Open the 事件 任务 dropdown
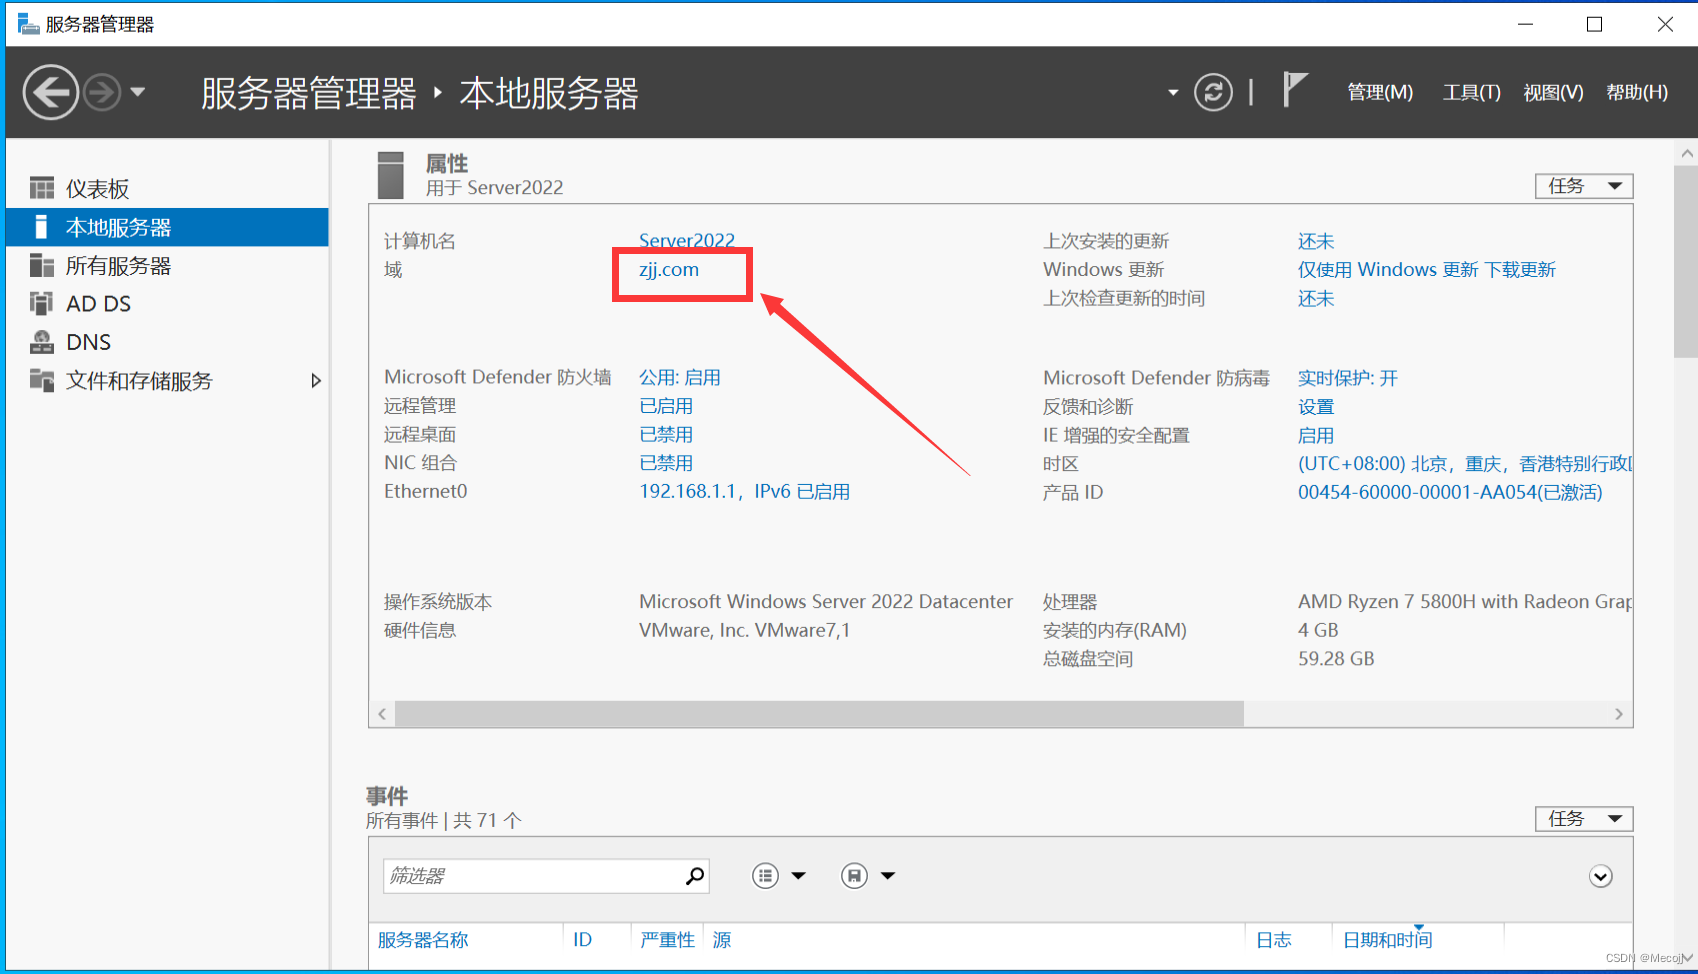 pos(1584,819)
